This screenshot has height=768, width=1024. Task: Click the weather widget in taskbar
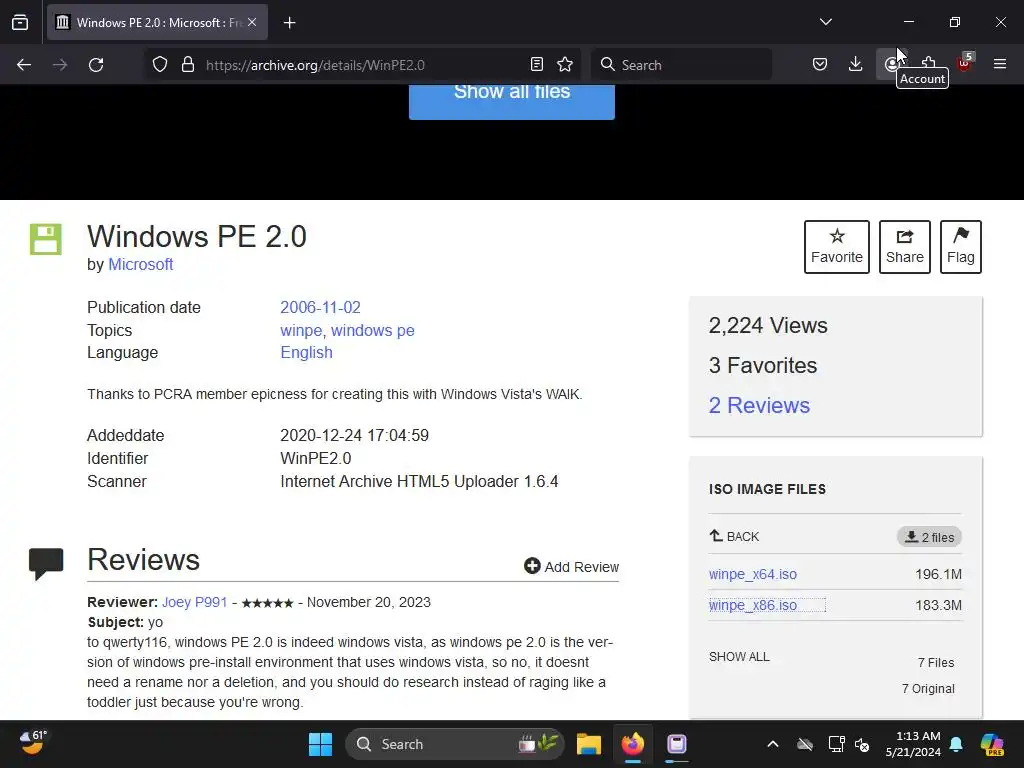point(33,743)
